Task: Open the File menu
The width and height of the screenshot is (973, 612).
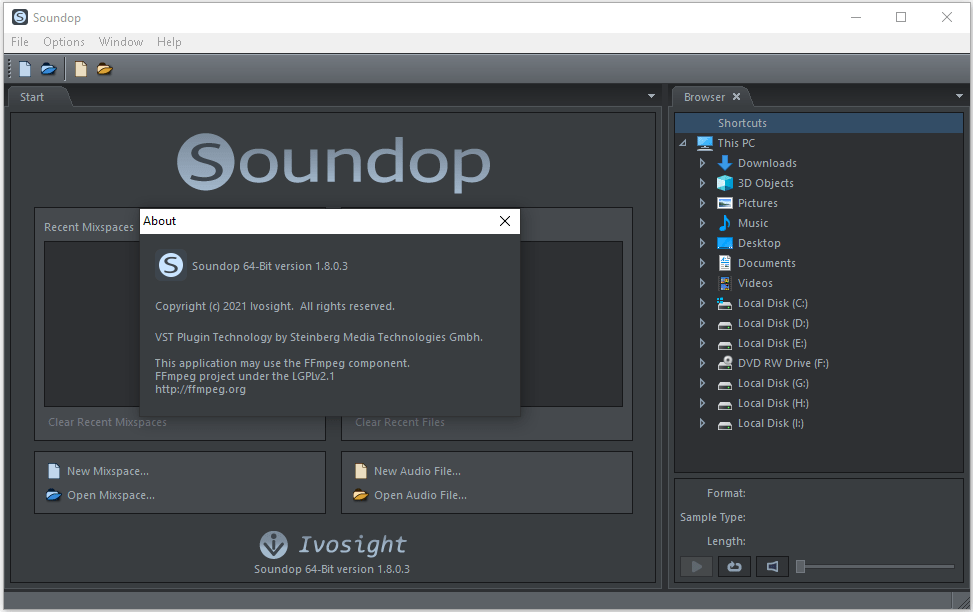Action: [x=20, y=42]
